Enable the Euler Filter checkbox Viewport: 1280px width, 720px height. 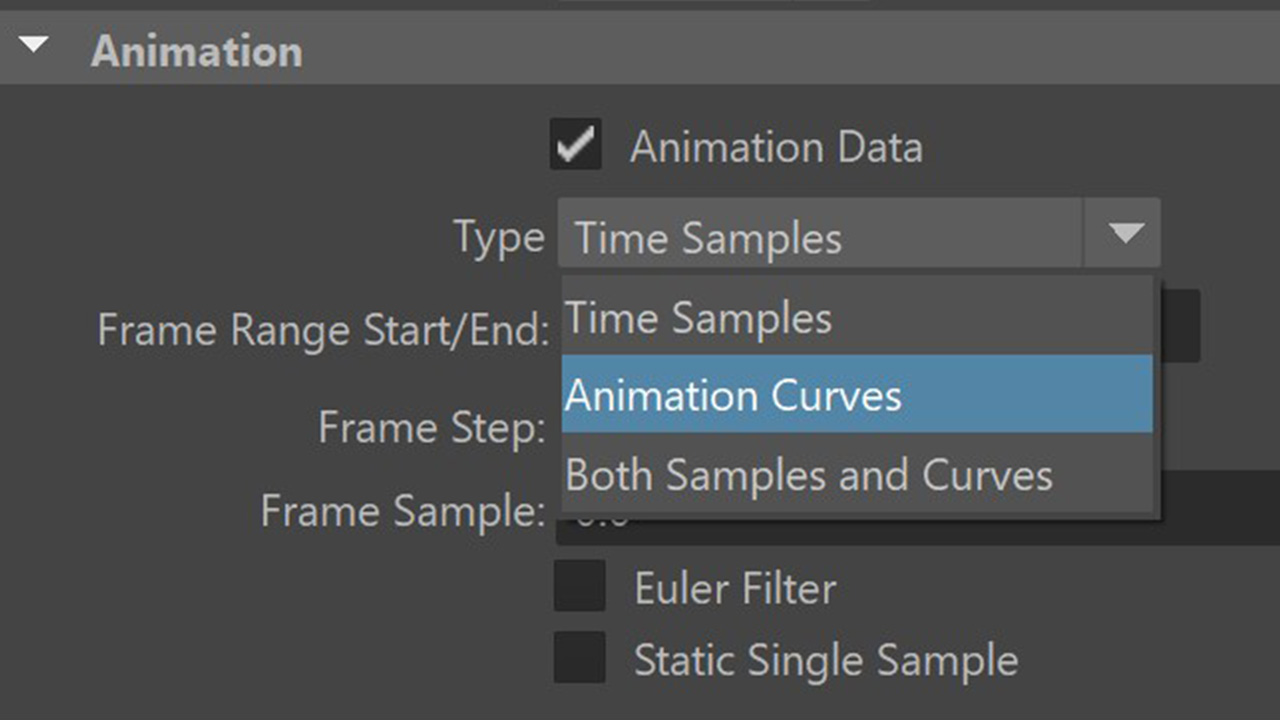tap(580, 586)
